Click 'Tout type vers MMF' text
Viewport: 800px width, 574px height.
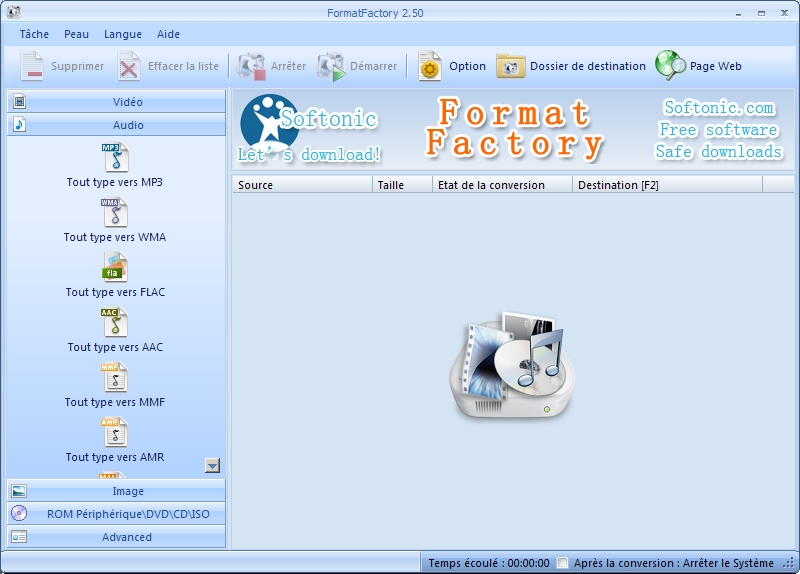click(x=115, y=403)
